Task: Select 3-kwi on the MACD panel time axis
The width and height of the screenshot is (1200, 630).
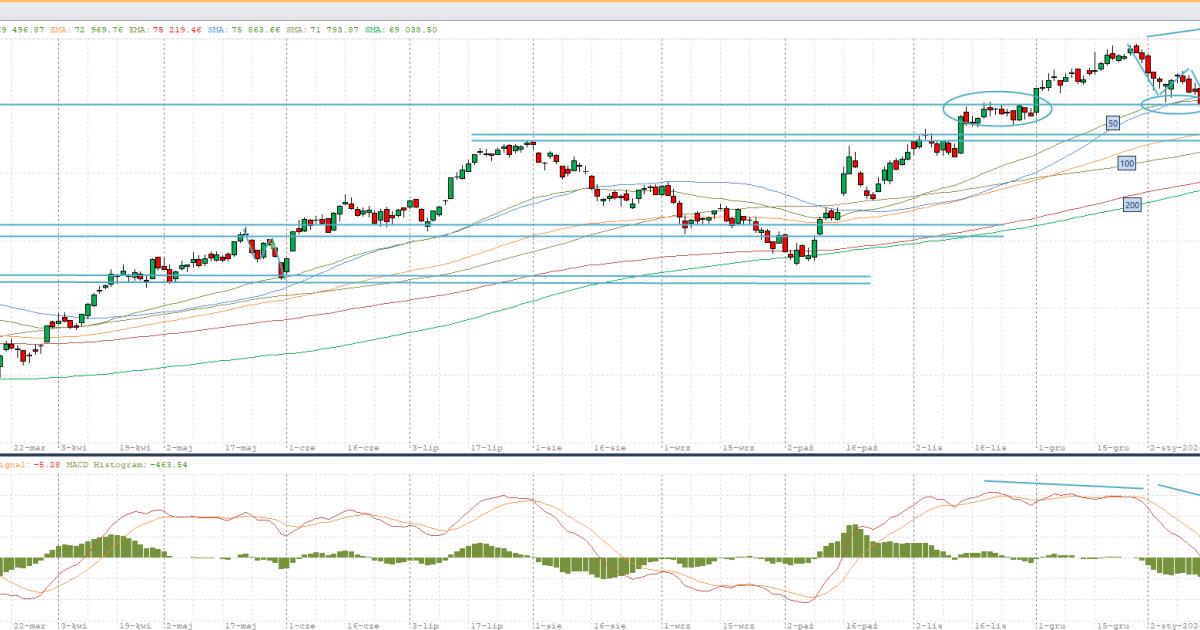Action: click(x=71, y=625)
